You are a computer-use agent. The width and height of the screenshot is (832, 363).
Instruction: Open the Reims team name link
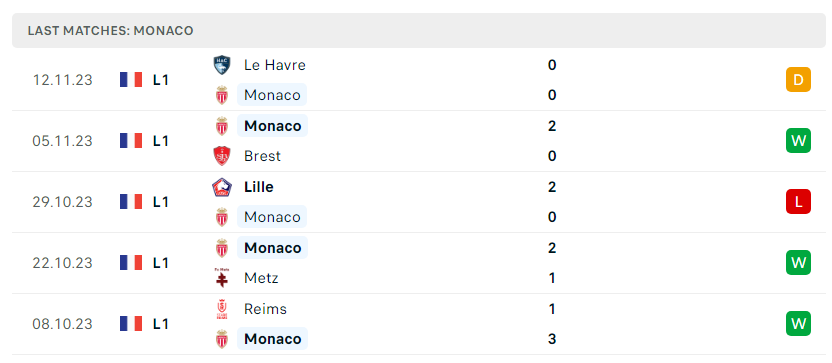coord(265,309)
